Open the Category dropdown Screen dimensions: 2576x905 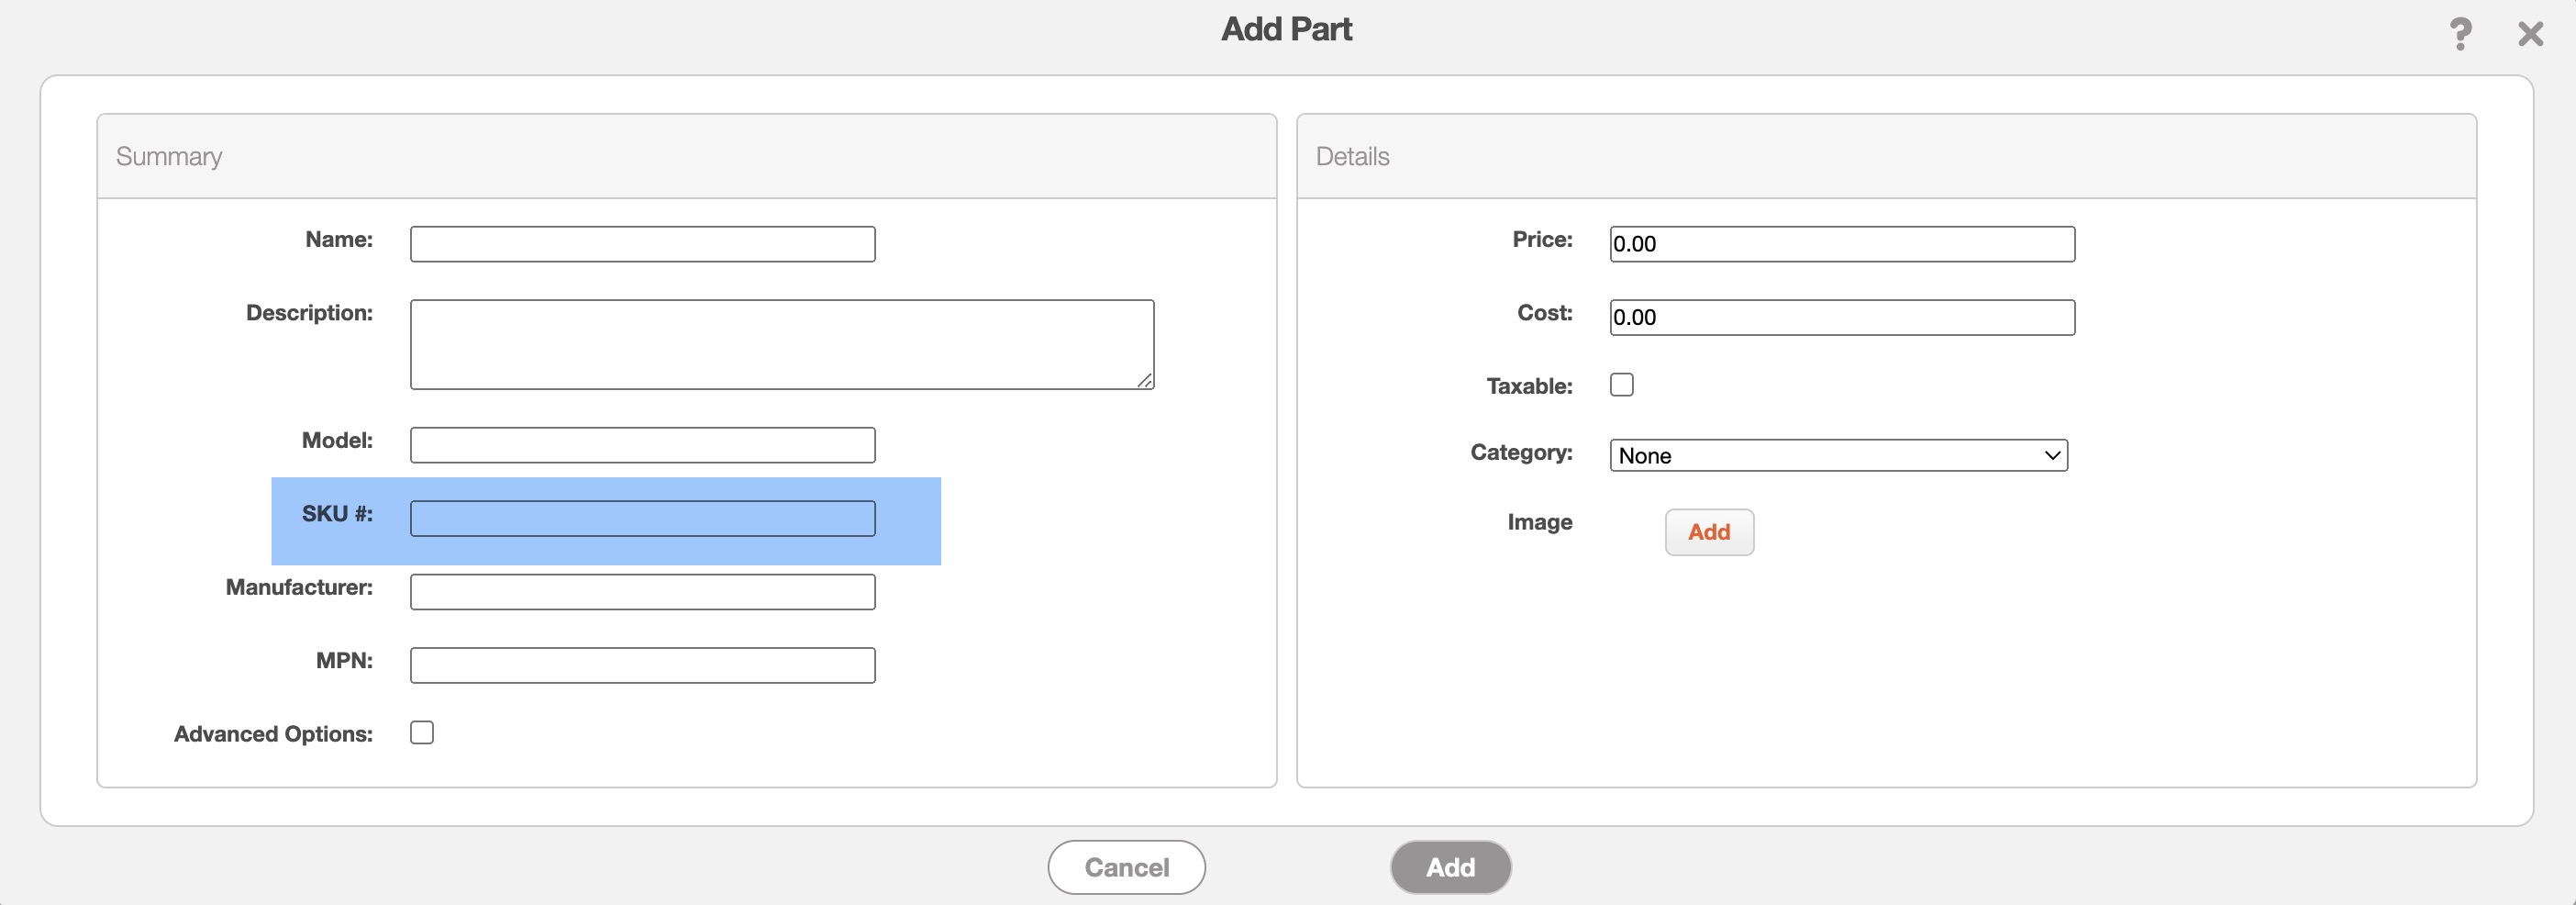[1838, 456]
